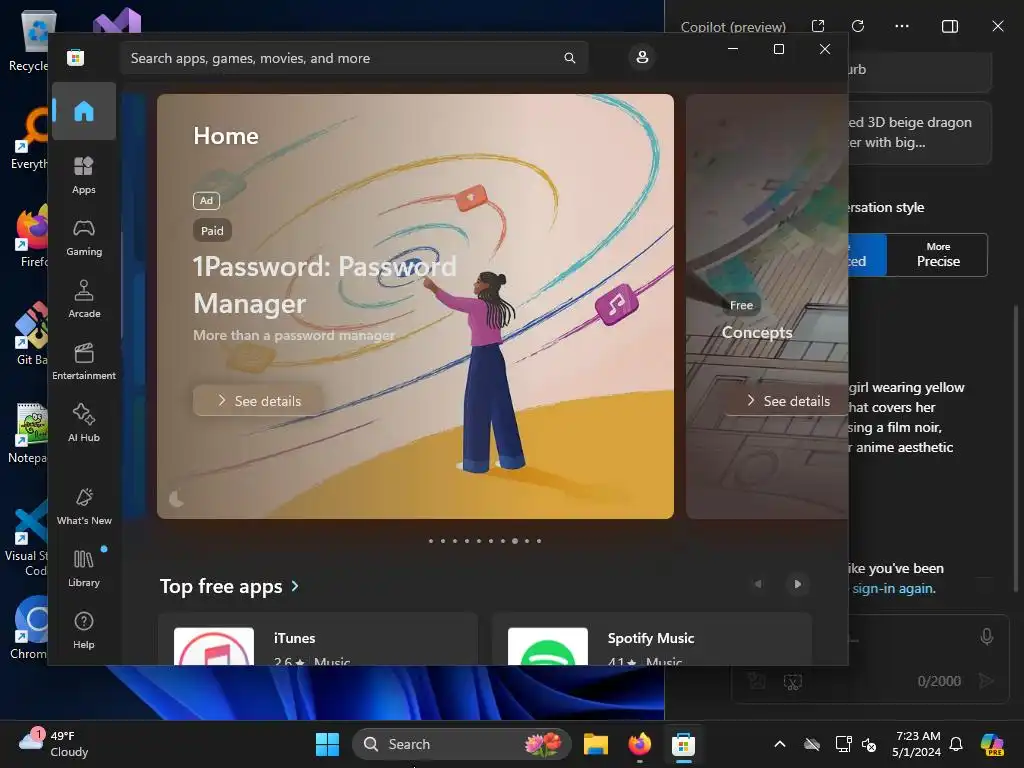
Task: Refresh the Copilot pane
Action: pos(858,26)
